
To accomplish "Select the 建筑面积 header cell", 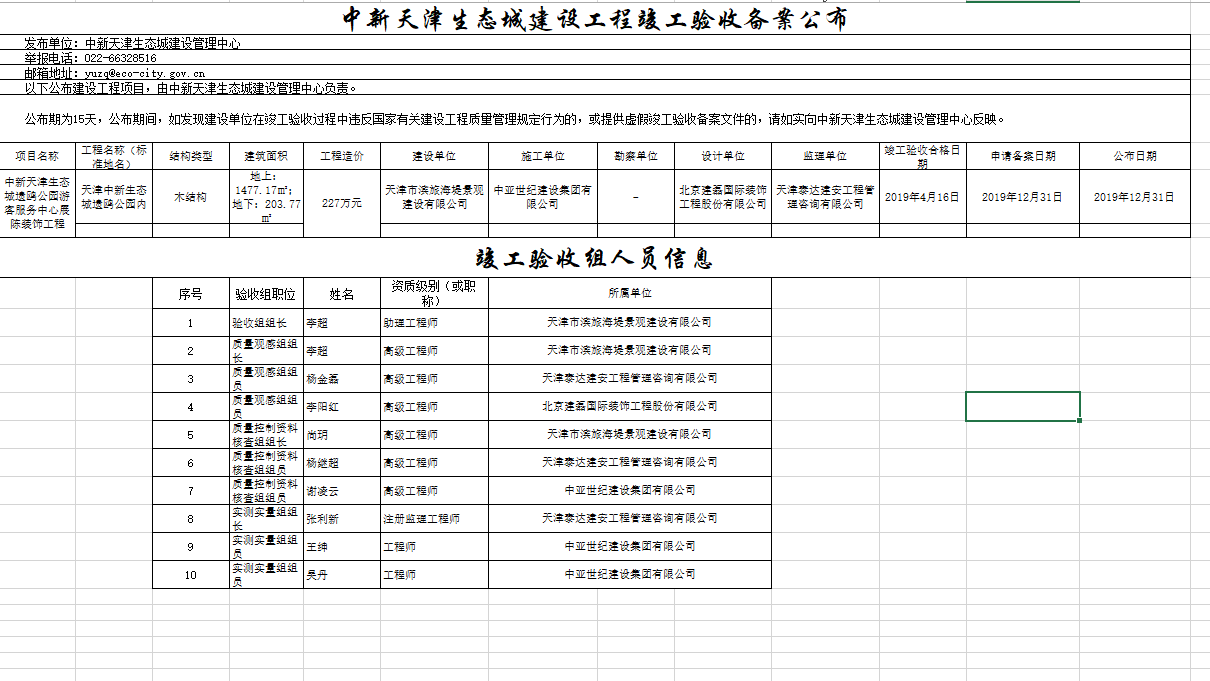I will pos(266,156).
